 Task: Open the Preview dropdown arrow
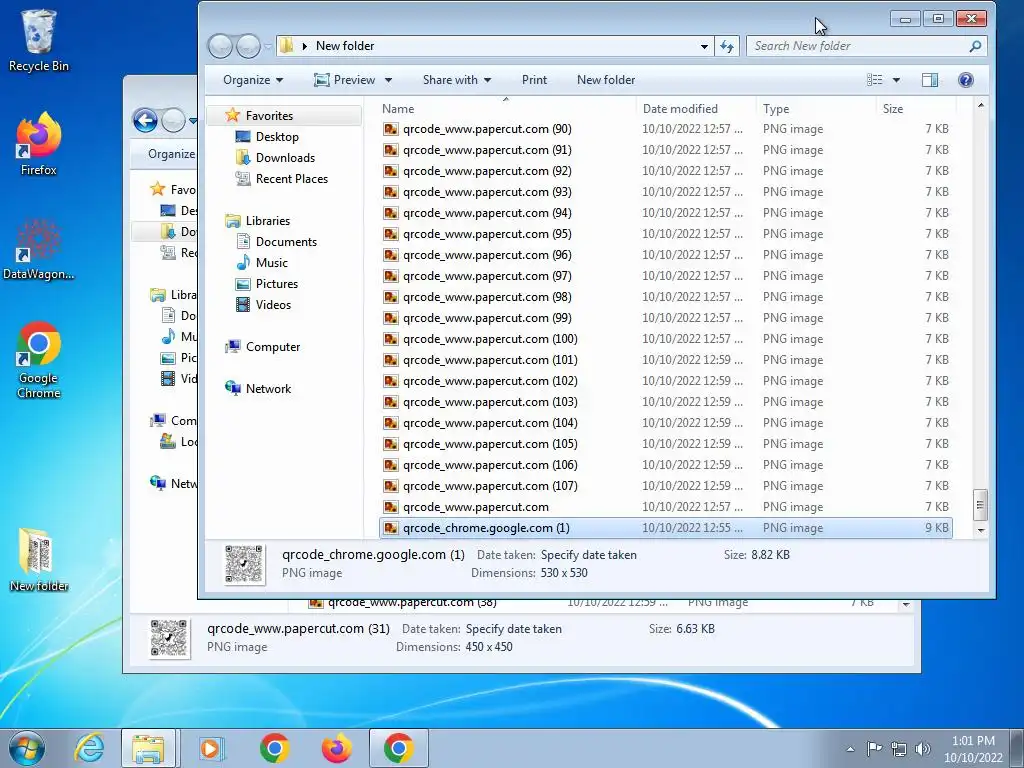click(x=388, y=80)
